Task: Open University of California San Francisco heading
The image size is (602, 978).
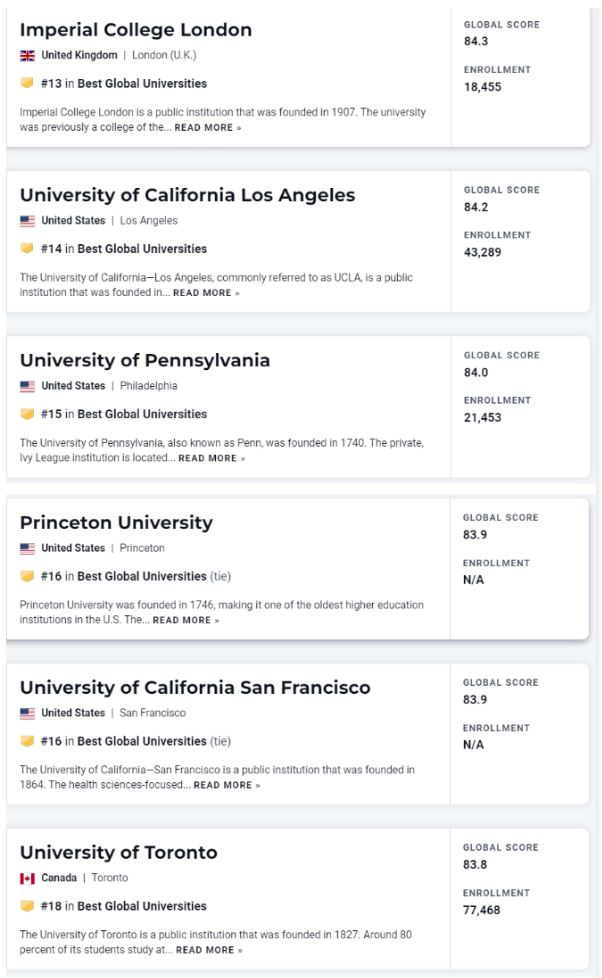Action: (195, 687)
